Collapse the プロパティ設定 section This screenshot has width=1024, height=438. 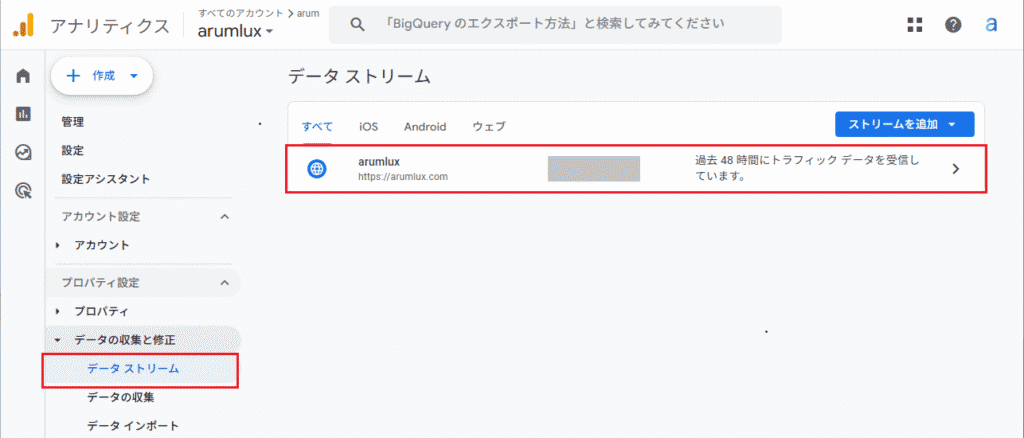225,283
